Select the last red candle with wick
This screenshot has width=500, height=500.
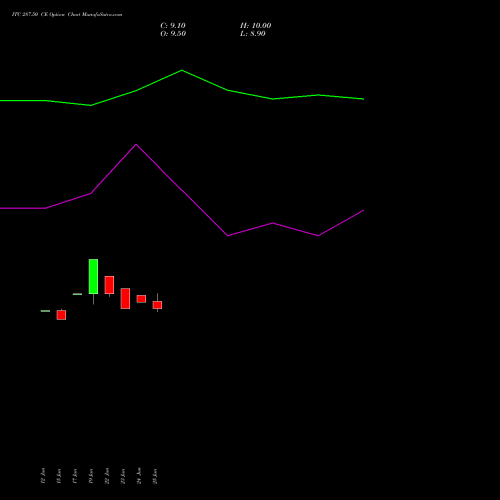pos(157,304)
